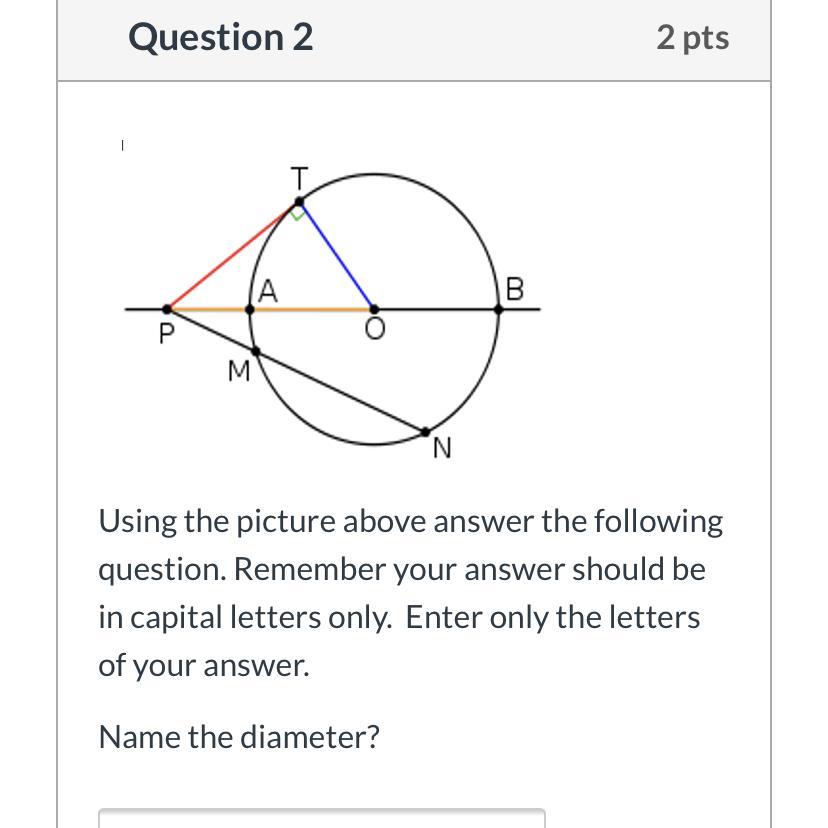Image resolution: width=828 pixels, height=828 pixels.
Task: Click the black segment from O to B
Action: [436, 310]
